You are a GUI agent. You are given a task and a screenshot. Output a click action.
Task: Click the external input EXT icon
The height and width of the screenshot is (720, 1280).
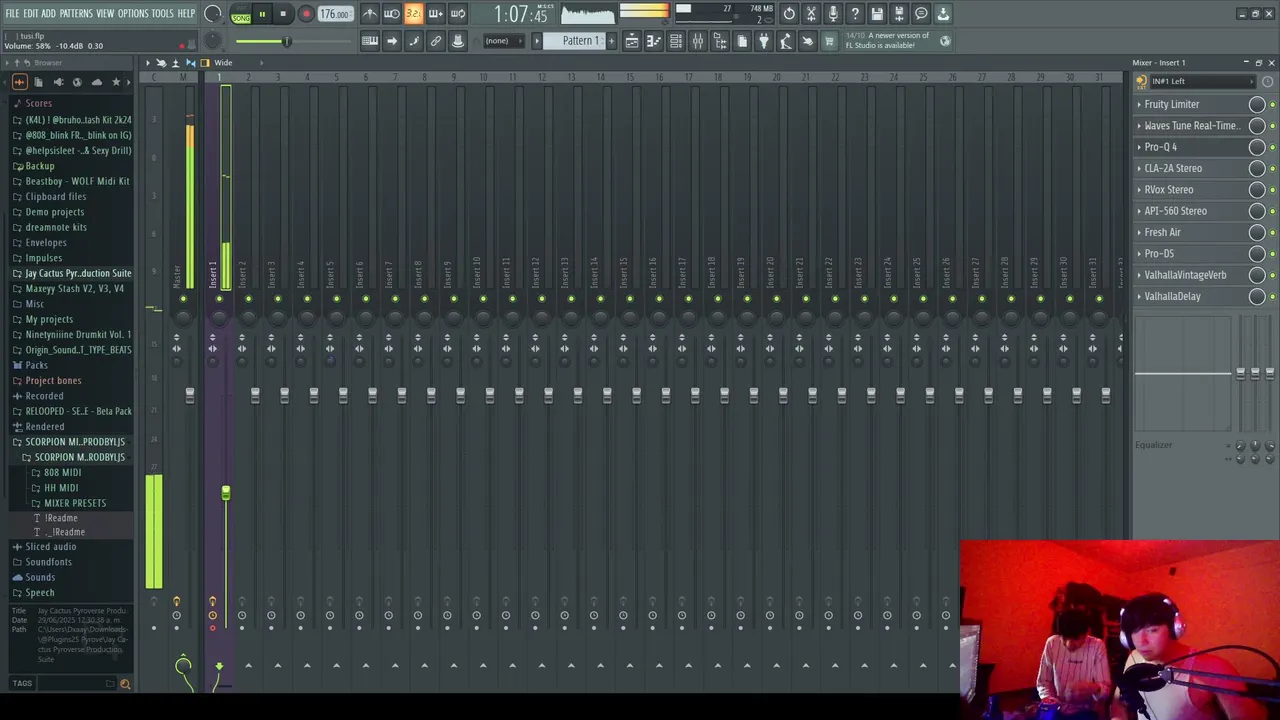click(x=1143, y=82)
